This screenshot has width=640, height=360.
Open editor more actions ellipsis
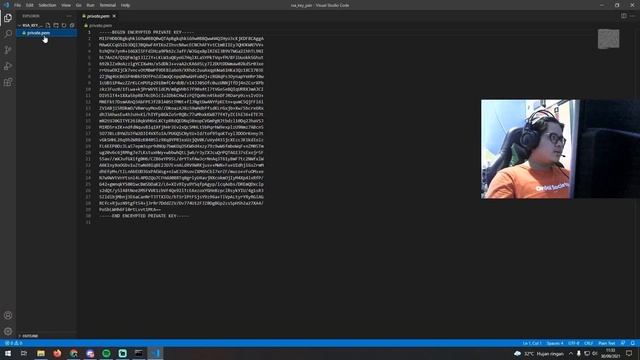pos(632,16)
